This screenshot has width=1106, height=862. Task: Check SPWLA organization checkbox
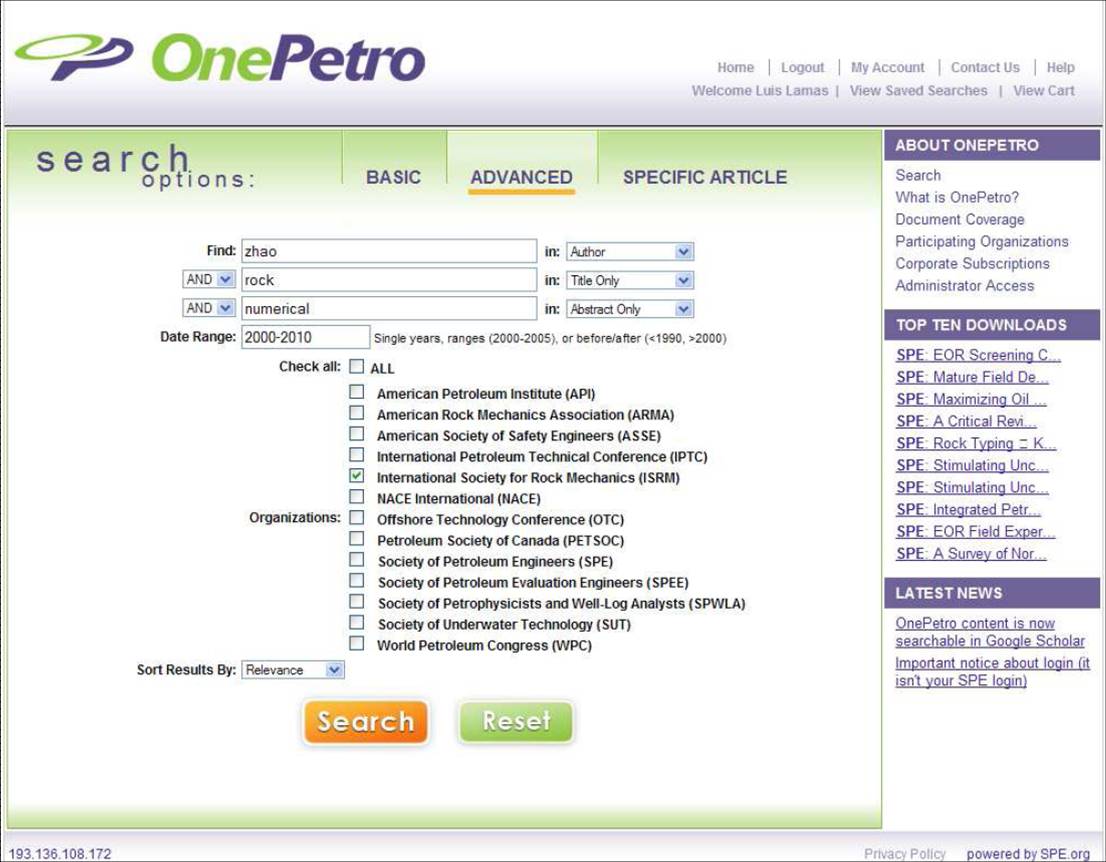357,602
